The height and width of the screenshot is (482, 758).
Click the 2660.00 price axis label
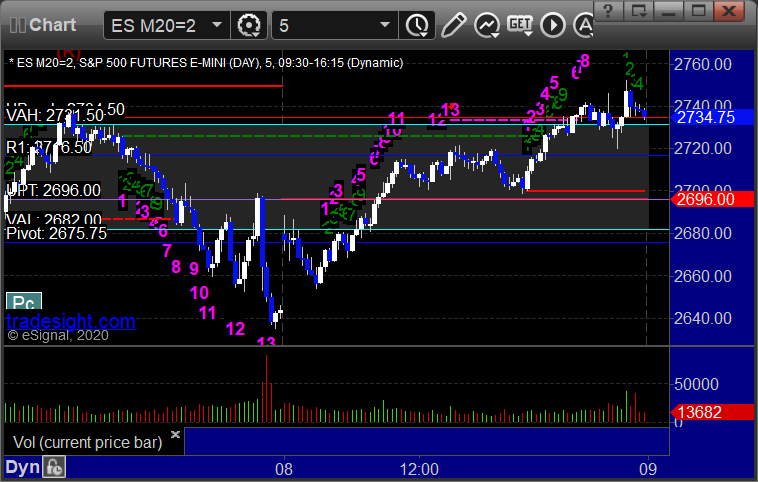(702, 276)
